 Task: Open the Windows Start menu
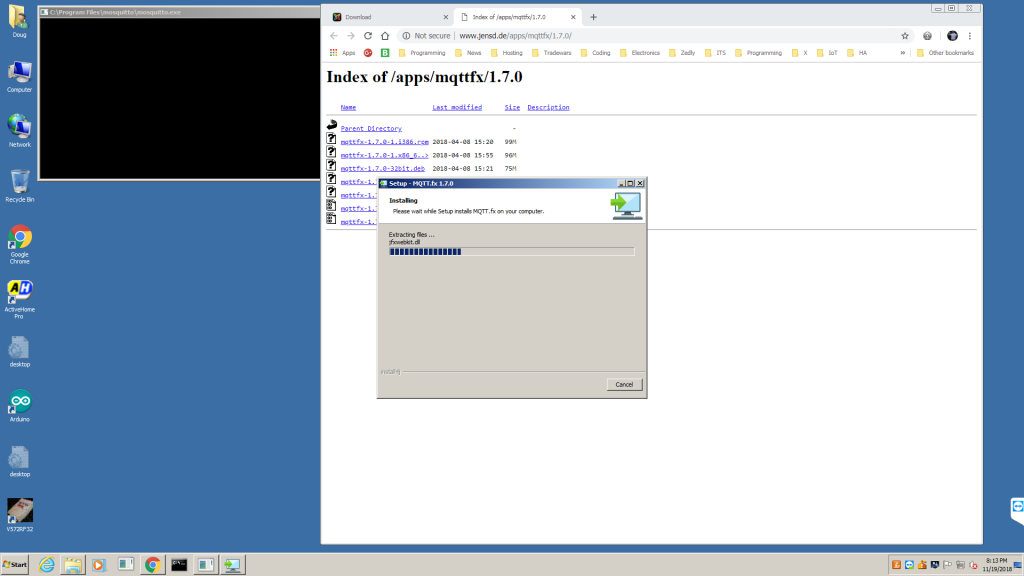[x=15, y=565]
